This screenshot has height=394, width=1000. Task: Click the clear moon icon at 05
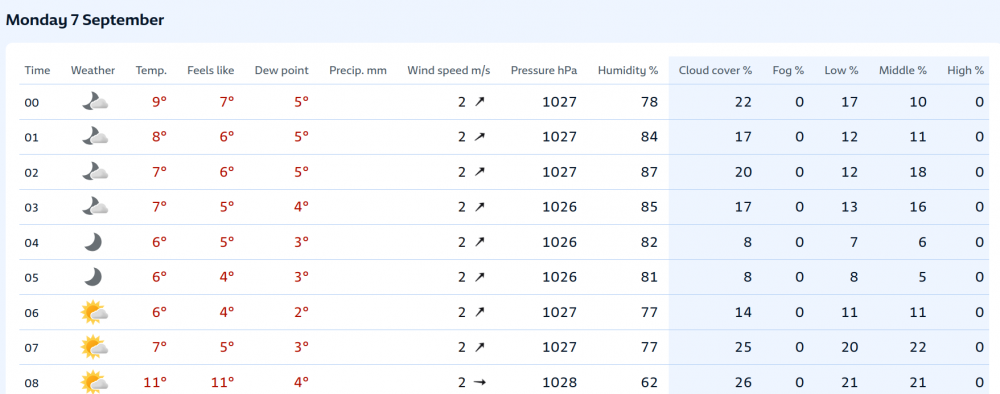click(x=94, y=277)
